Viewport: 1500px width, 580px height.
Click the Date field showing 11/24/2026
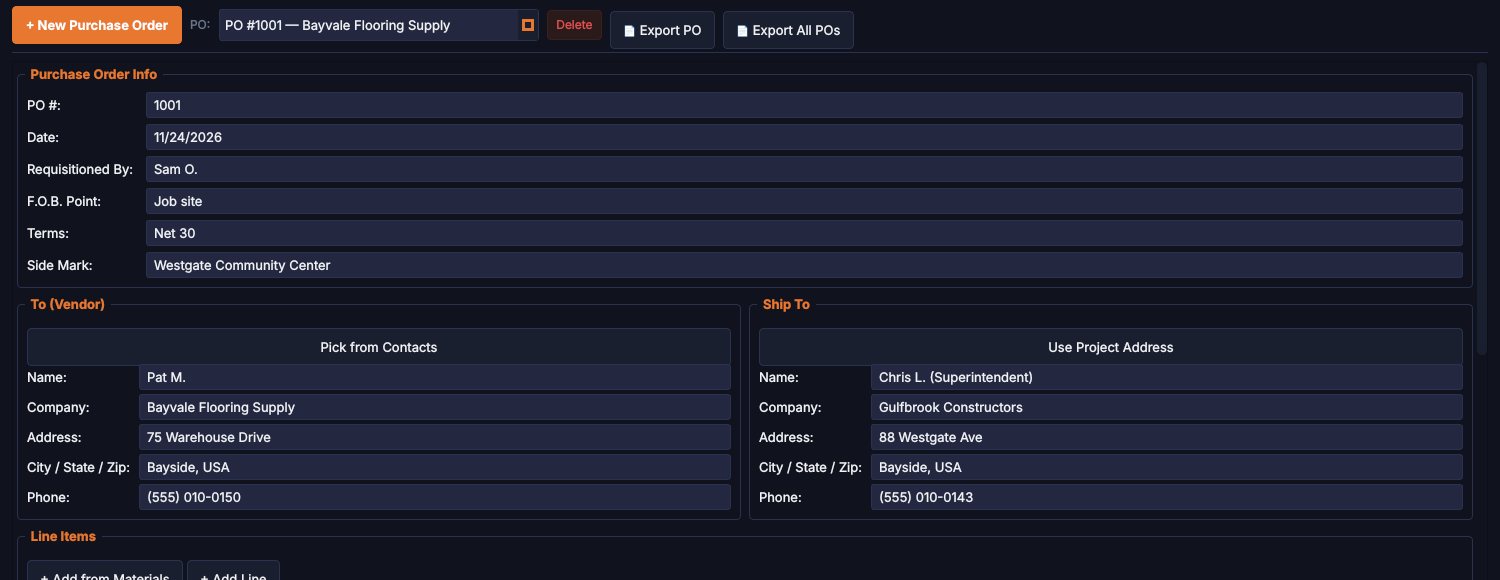(804, 137)
